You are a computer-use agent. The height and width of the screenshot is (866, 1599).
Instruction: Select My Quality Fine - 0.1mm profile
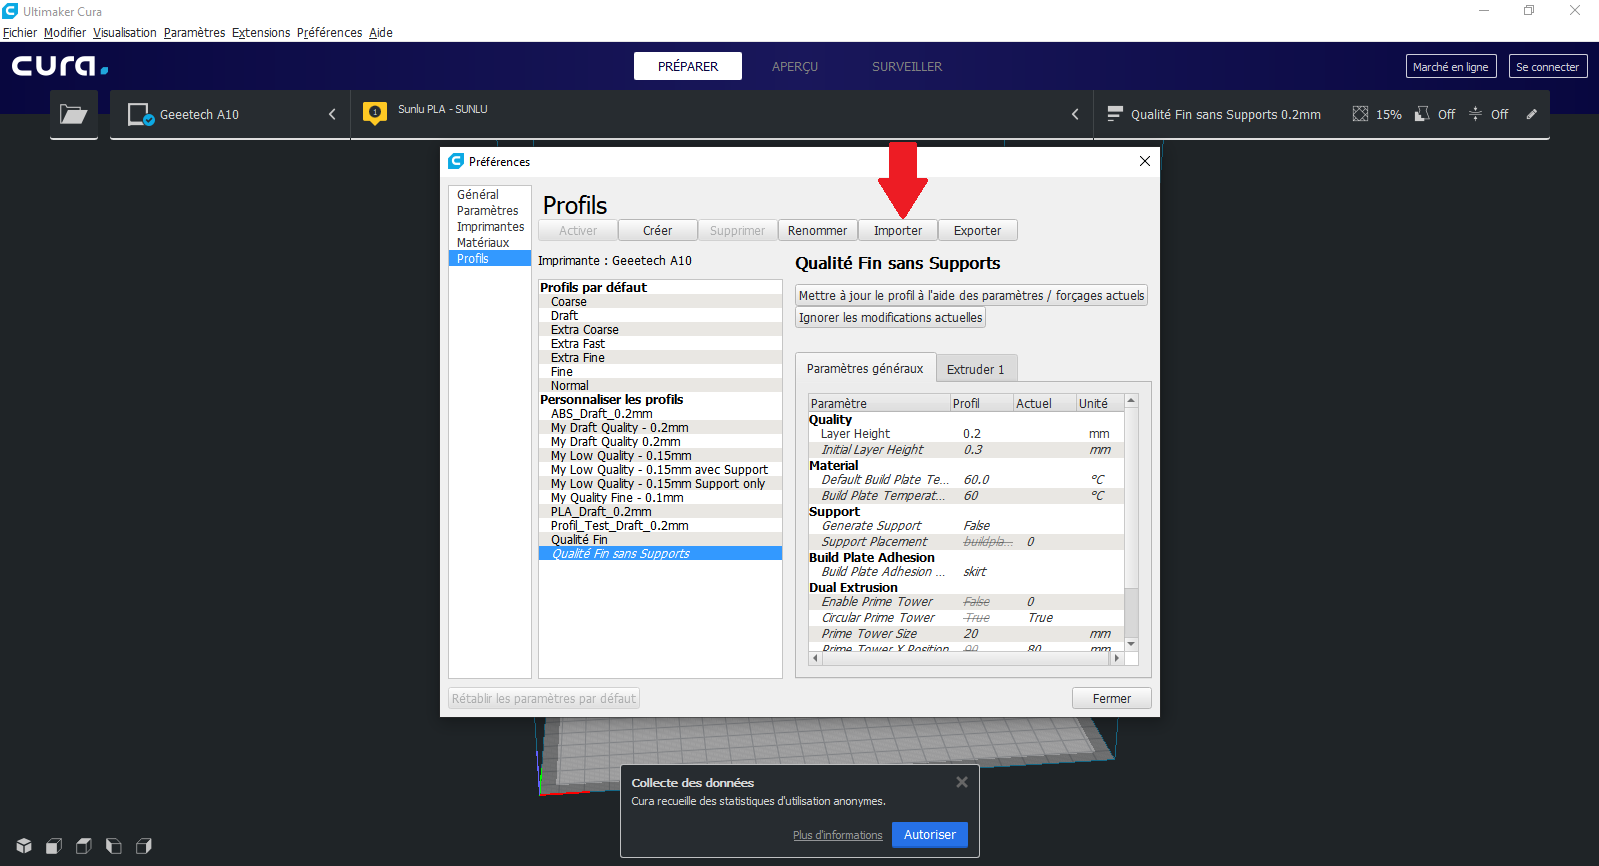pyautogui.click(x=617, y=497)
